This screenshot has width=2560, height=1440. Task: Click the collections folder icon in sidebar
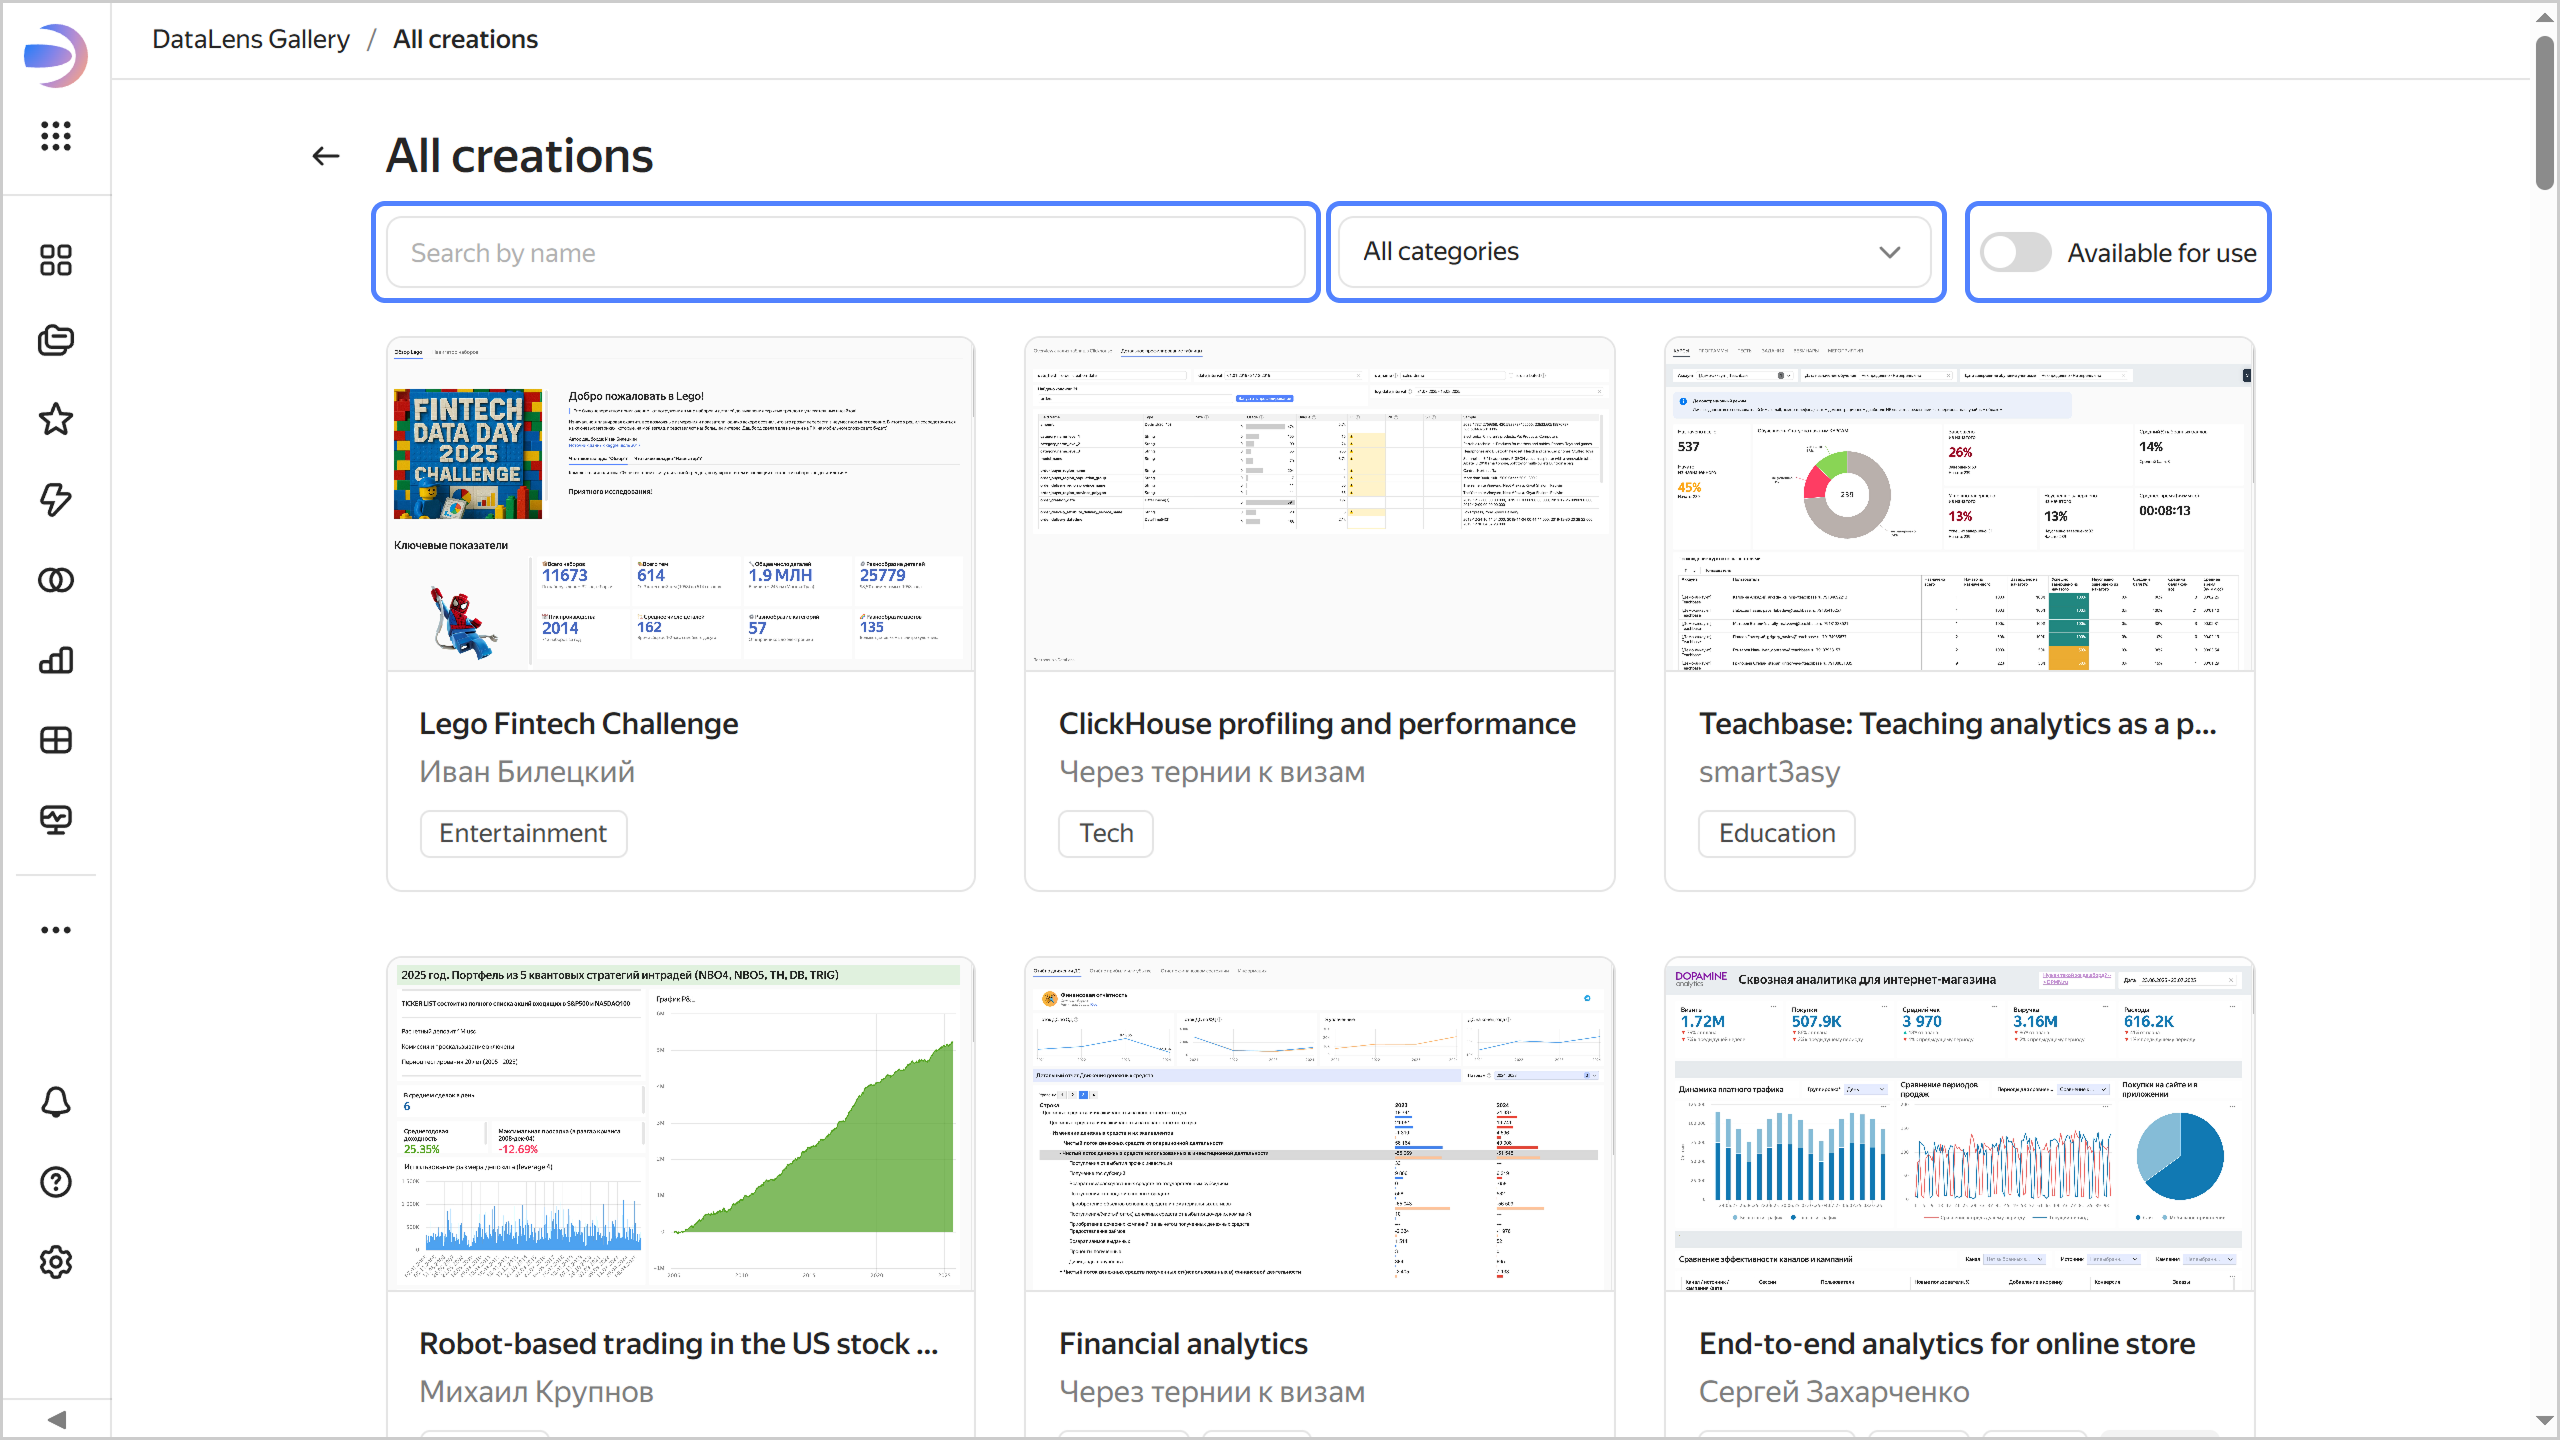(56, 340)
